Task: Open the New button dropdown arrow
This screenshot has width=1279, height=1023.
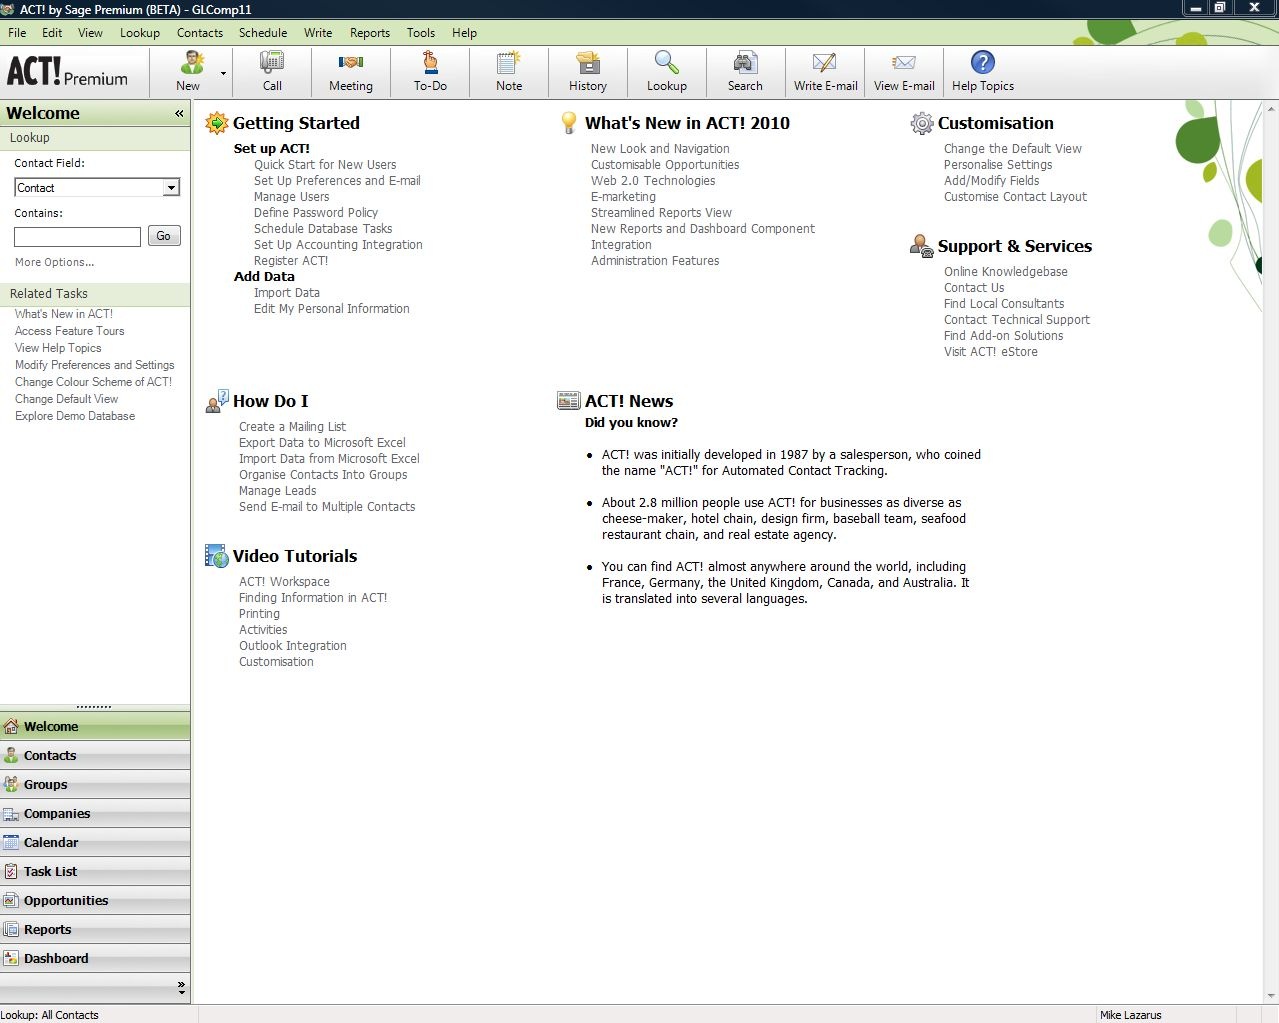Action: (x=223, y=73)
